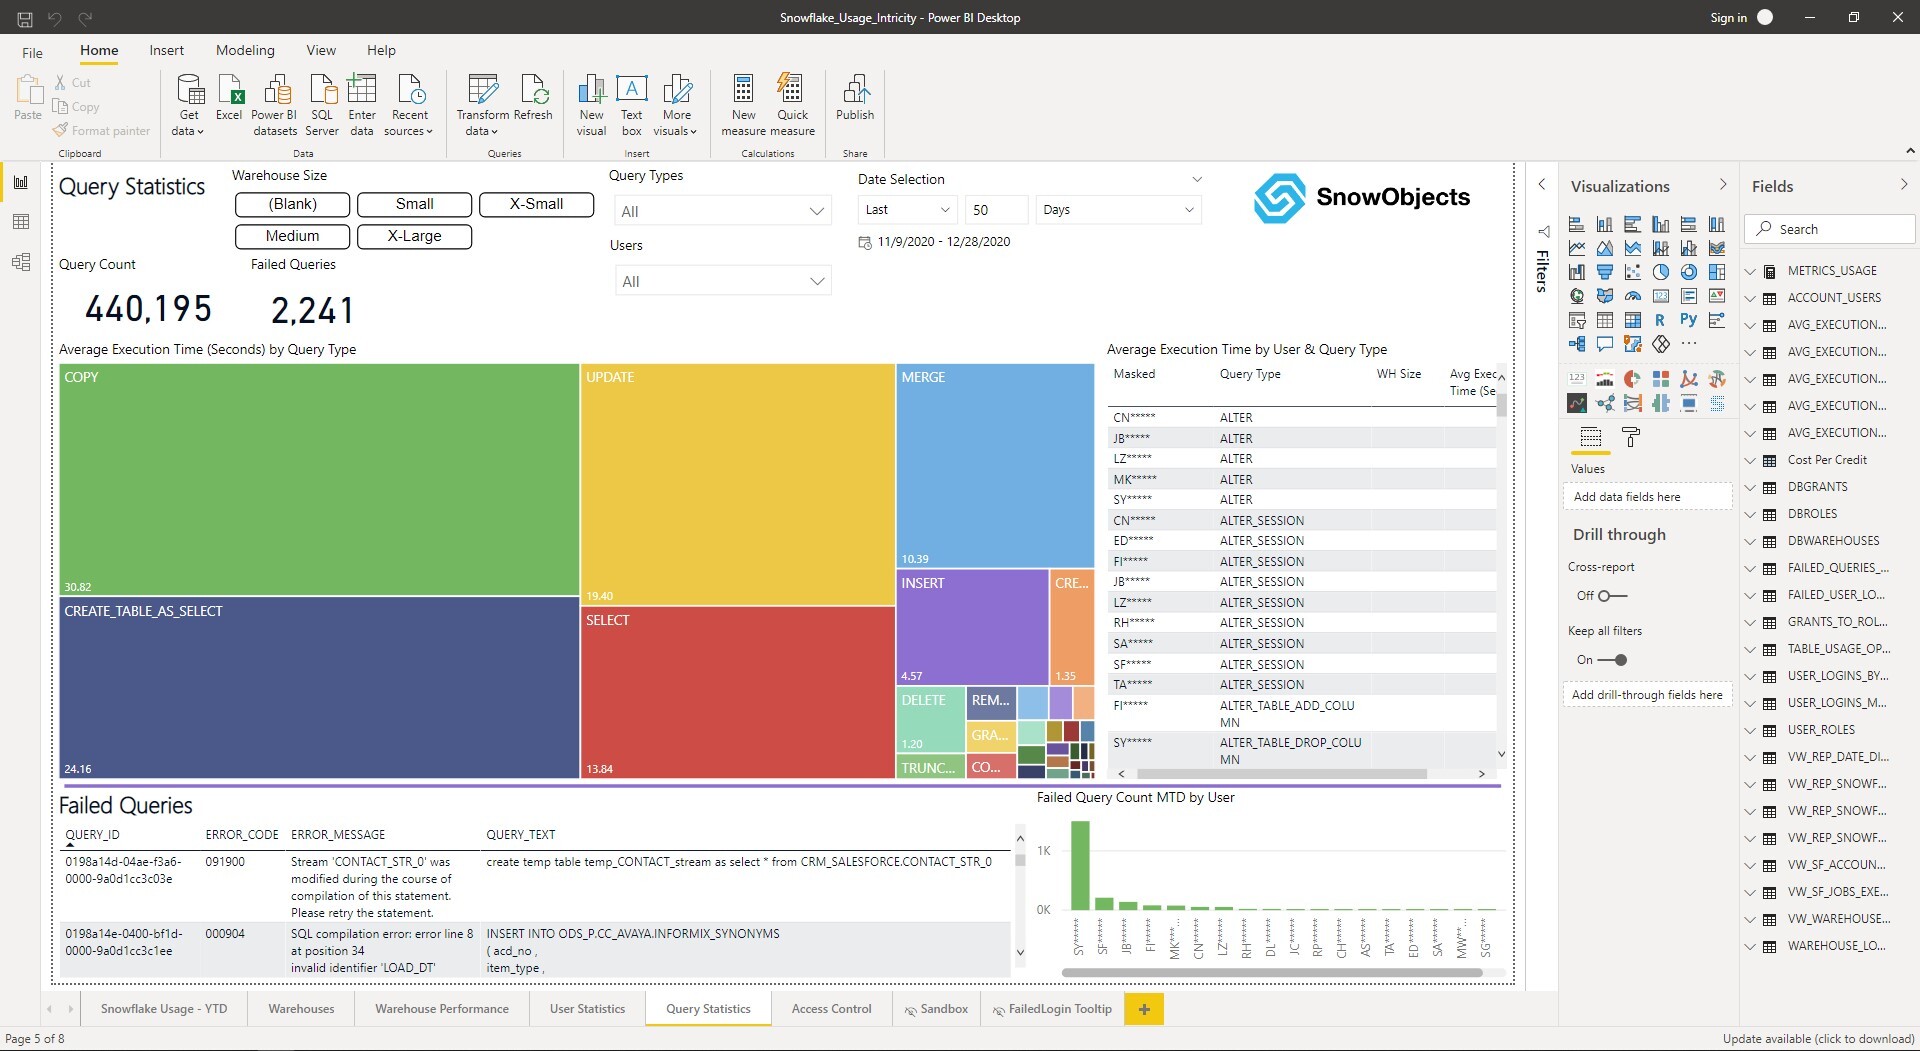Expand the USER_ROLES field table
This screenshot has height=1051, width=1920.
coord(1750,730)
